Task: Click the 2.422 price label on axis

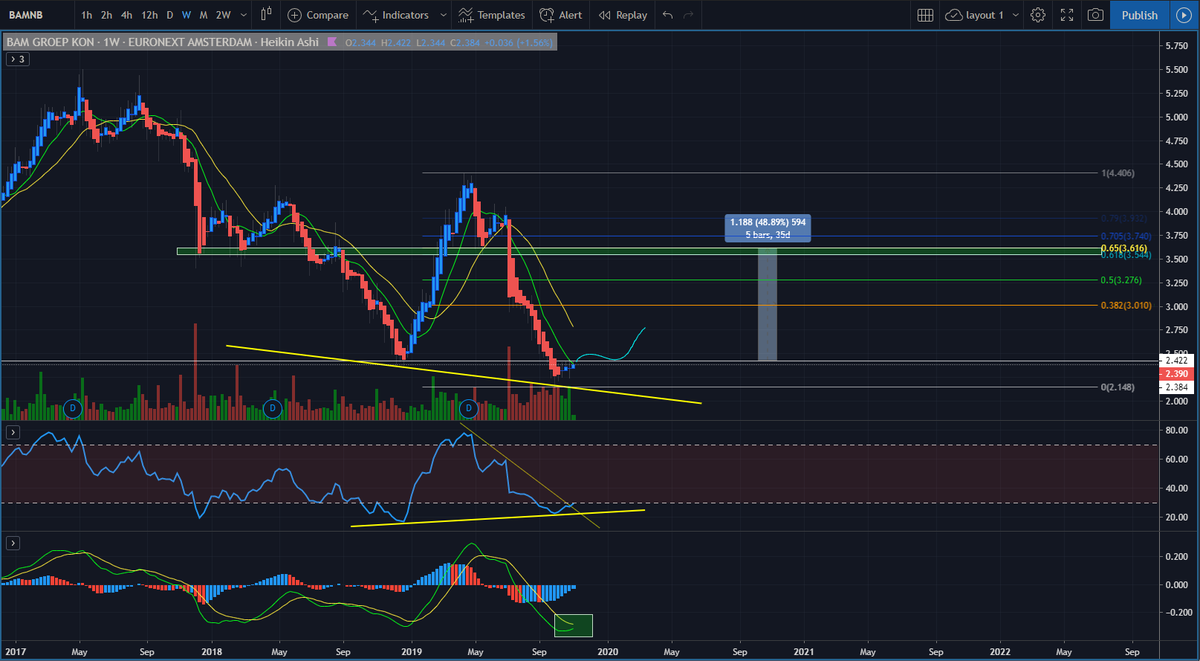Action: (x=1175, y=359)
